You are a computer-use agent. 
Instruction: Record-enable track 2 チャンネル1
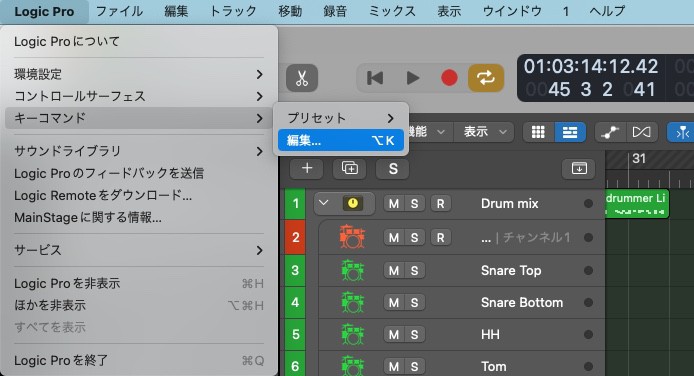tap(440, 238)
